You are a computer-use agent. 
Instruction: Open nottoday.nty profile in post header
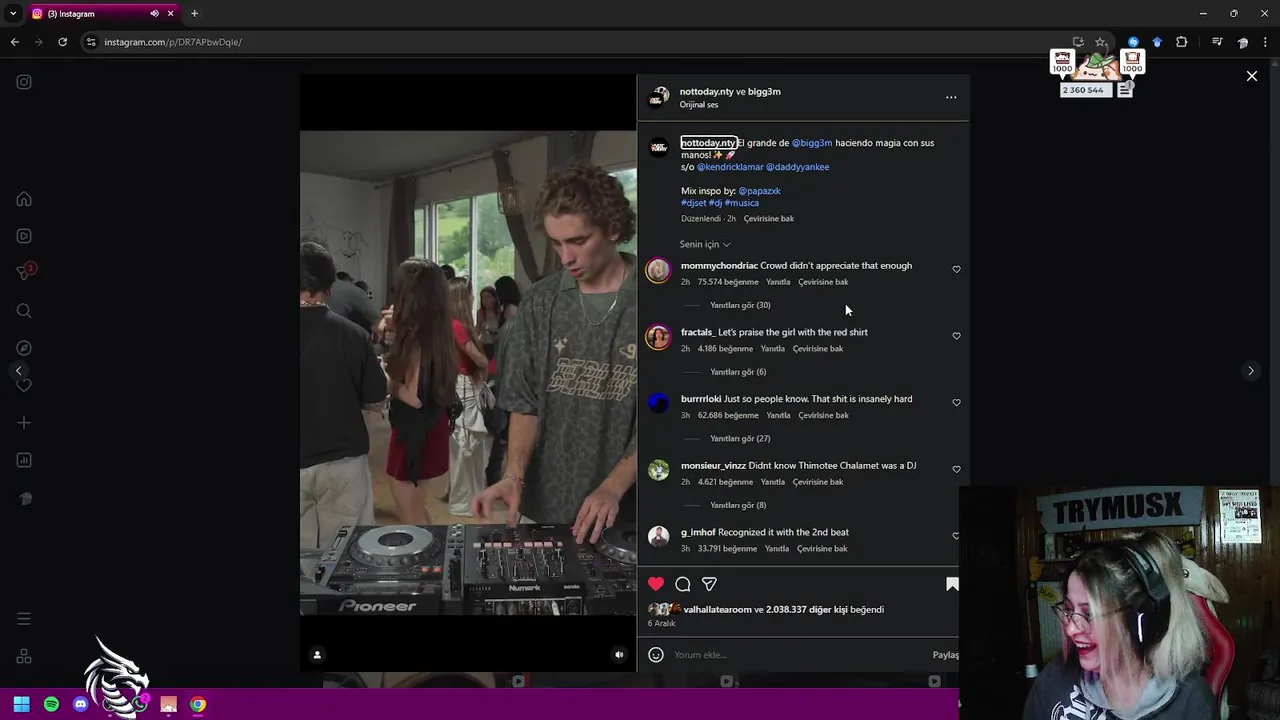point(706,91)
